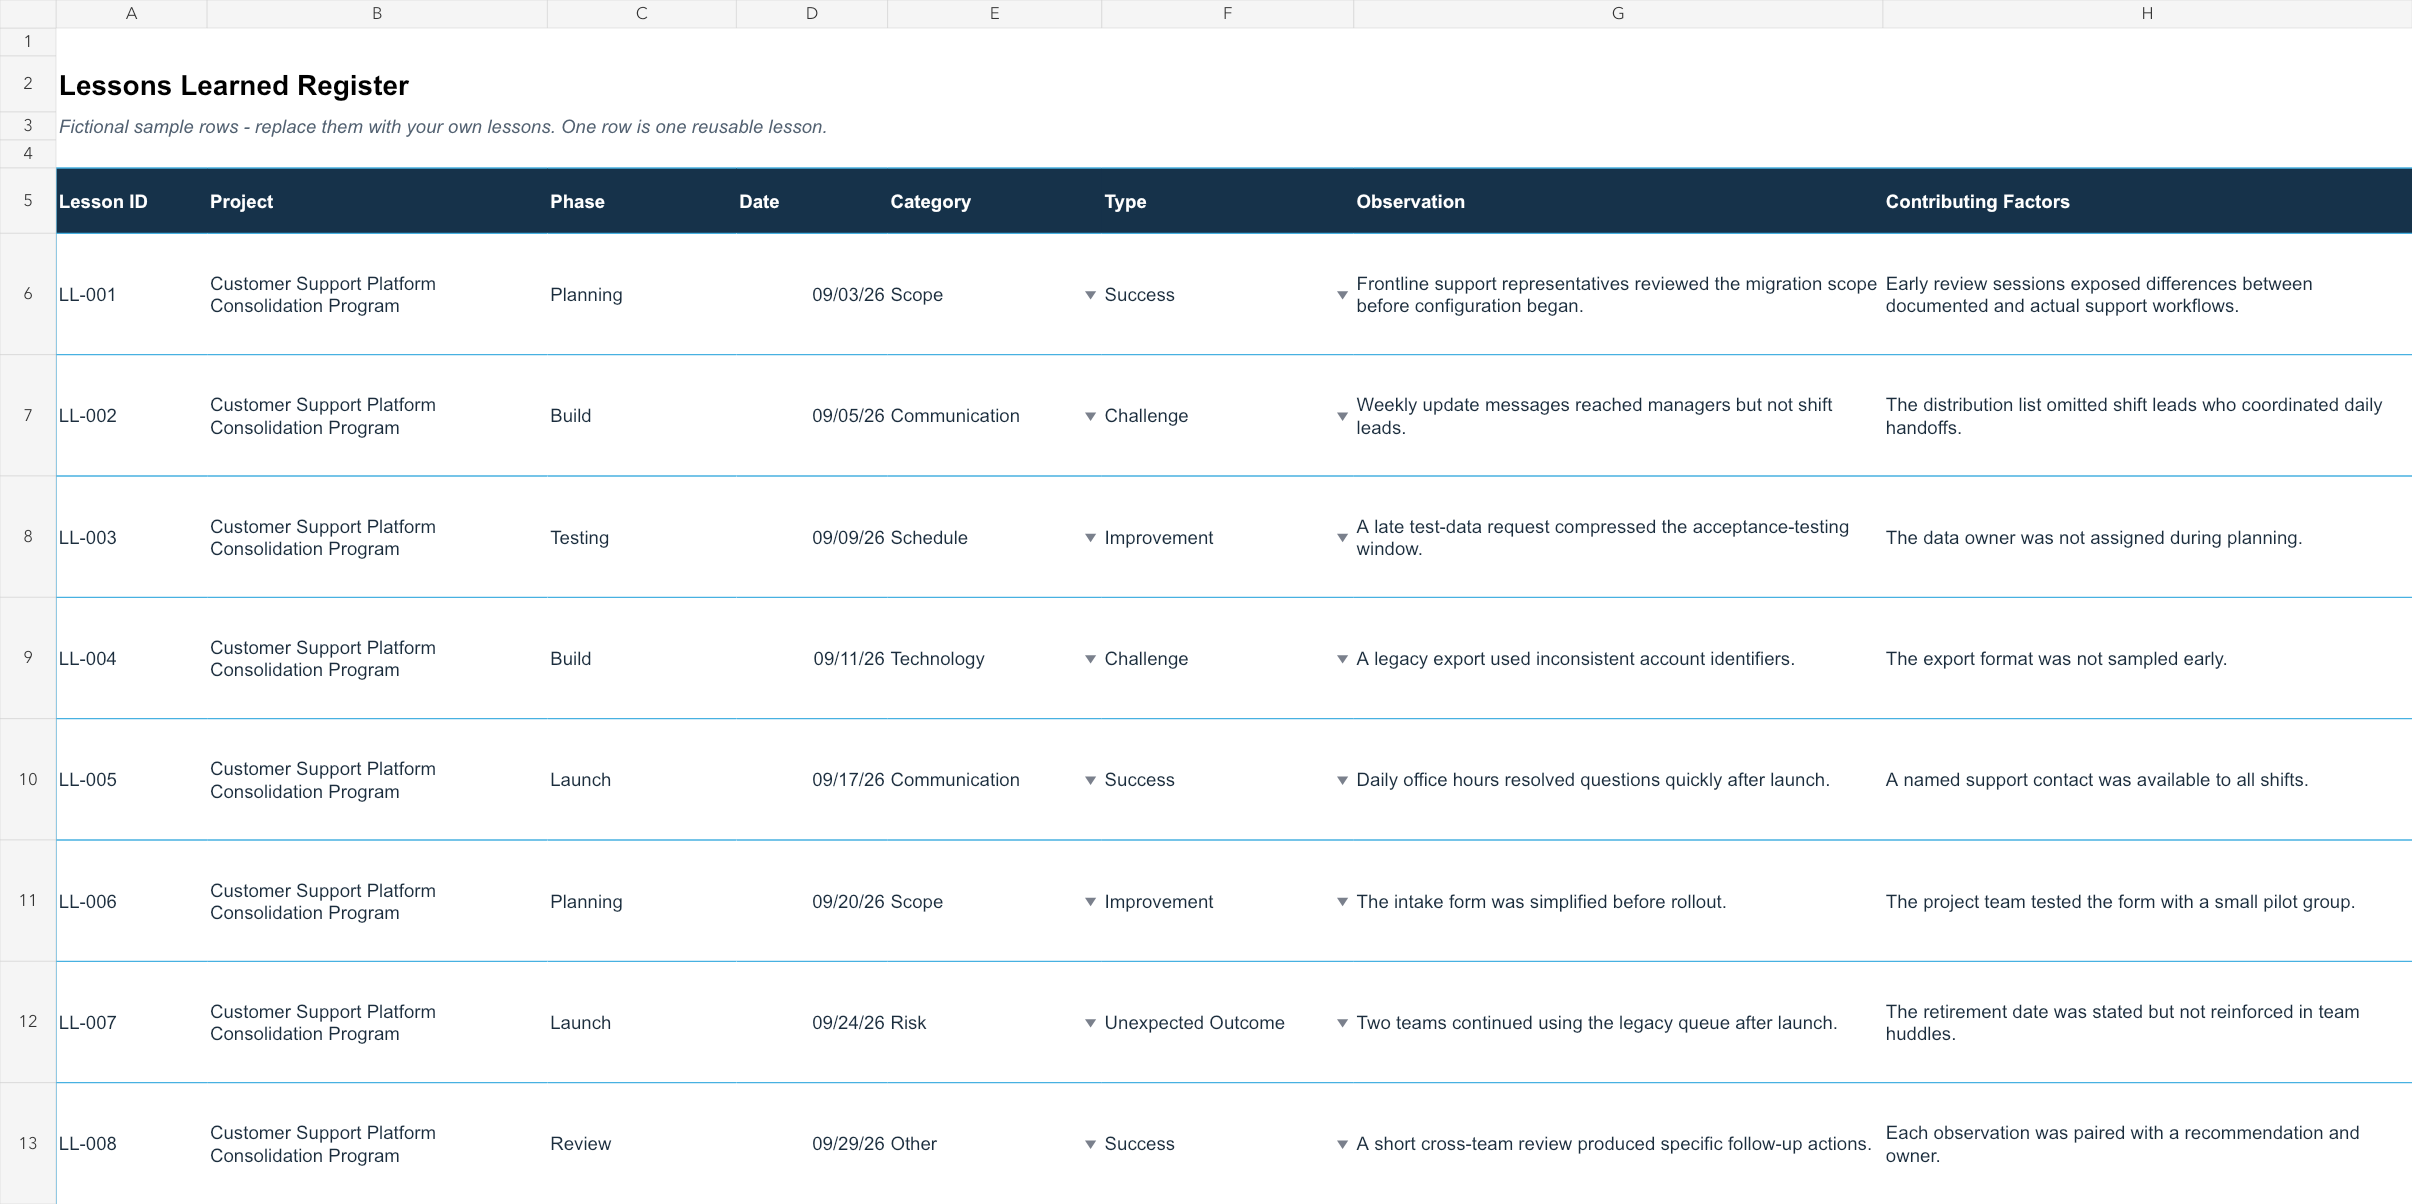
Task: Click the Lesson ID header cell
Action: (x=131, y=201)
